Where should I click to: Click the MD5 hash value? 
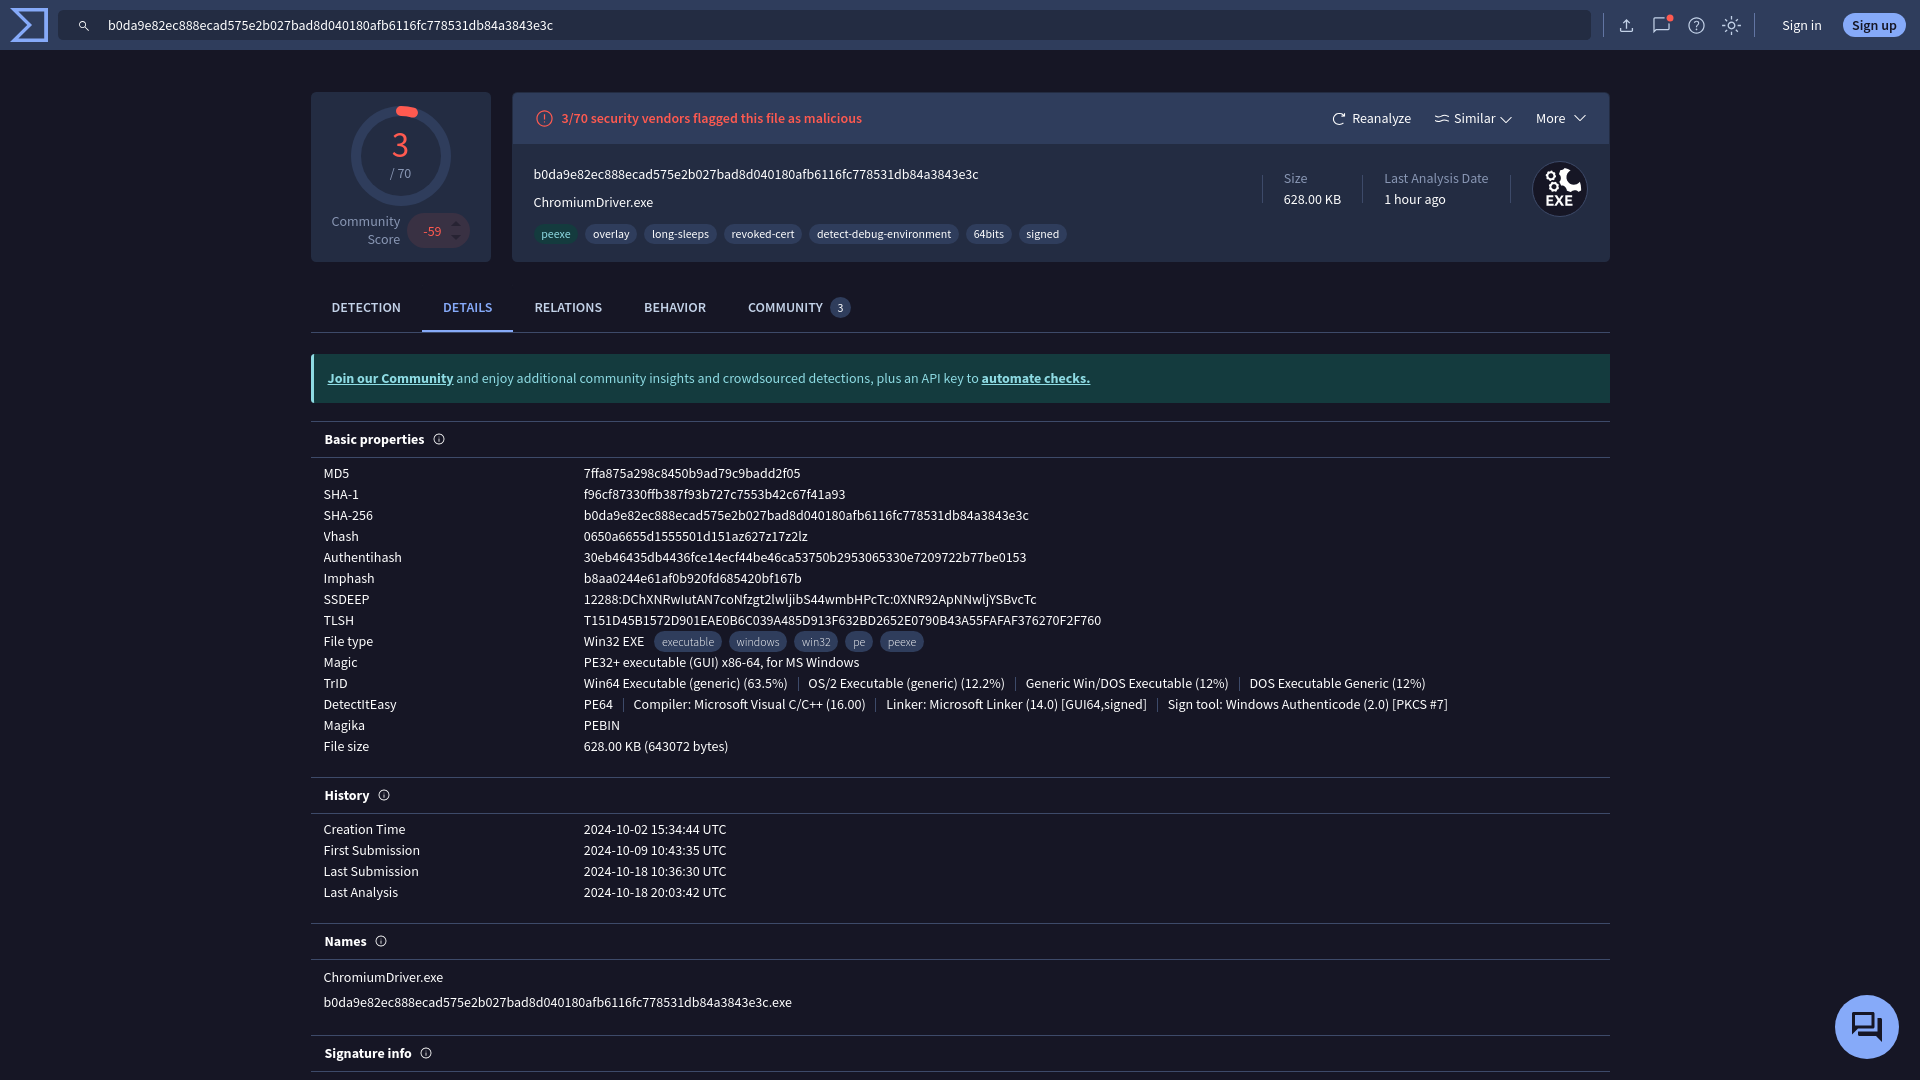tap(692, 474)
